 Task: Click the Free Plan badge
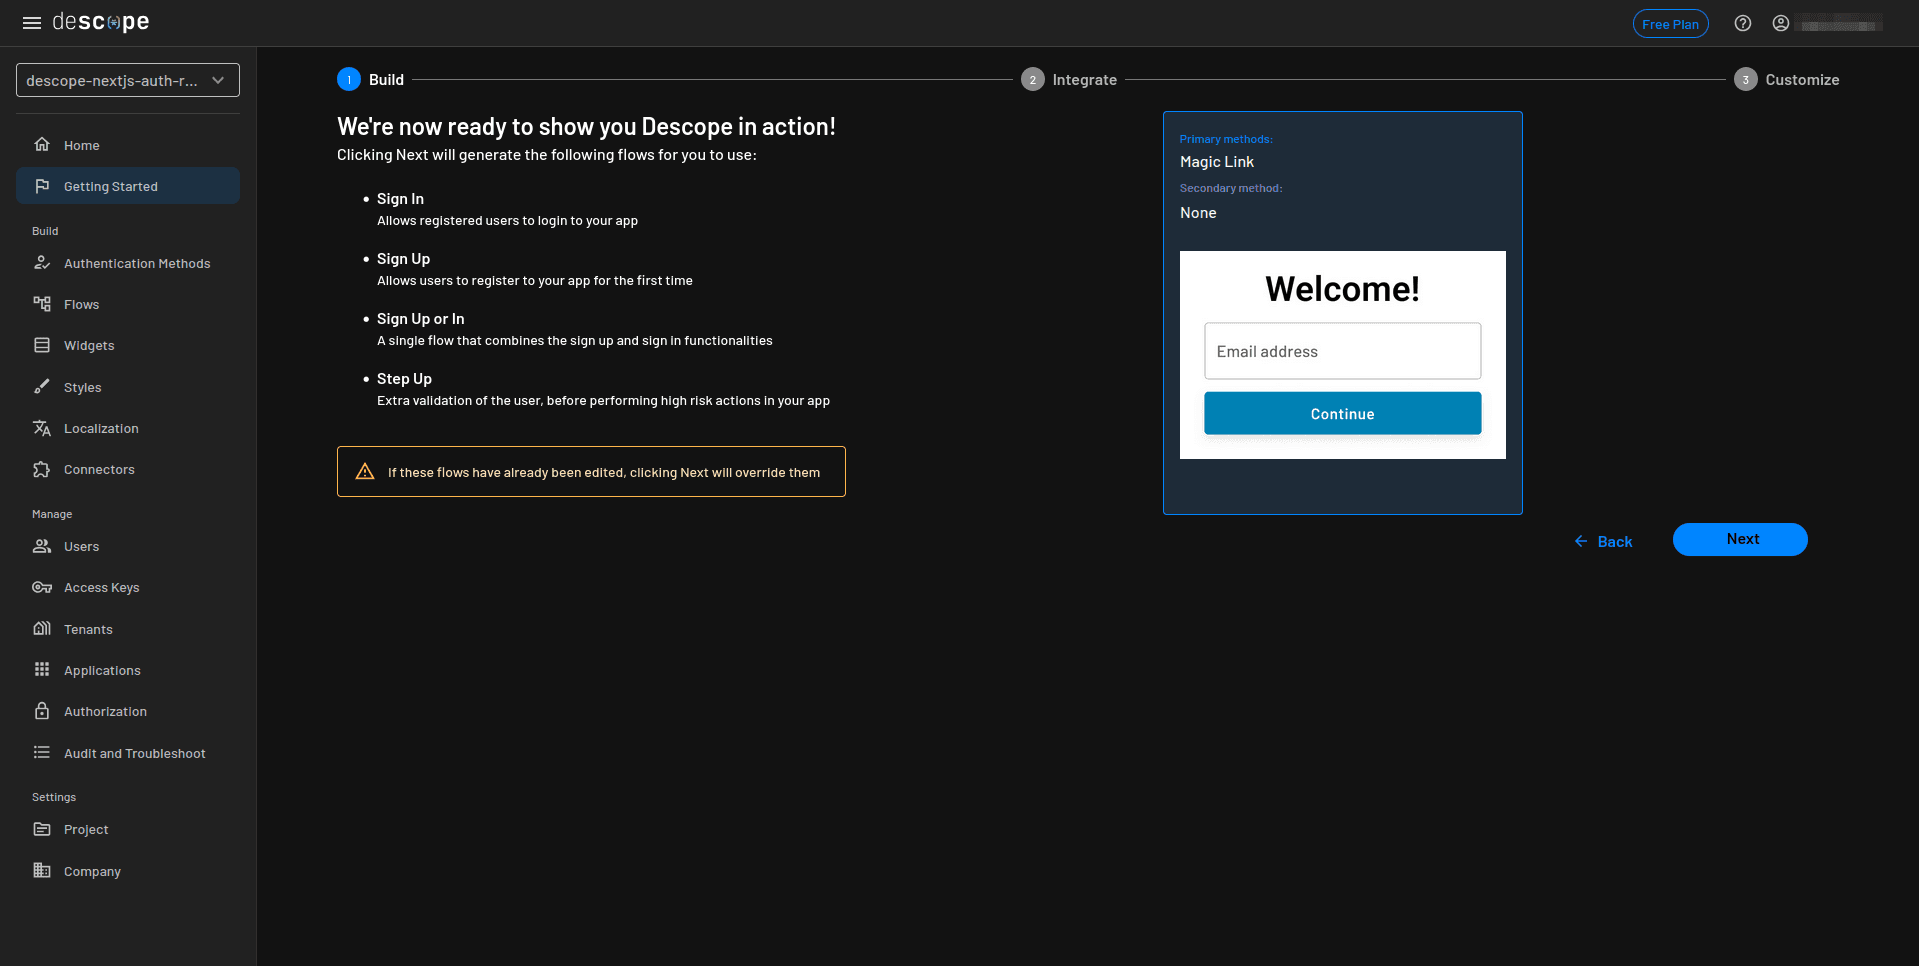(x=1670, y=24)
